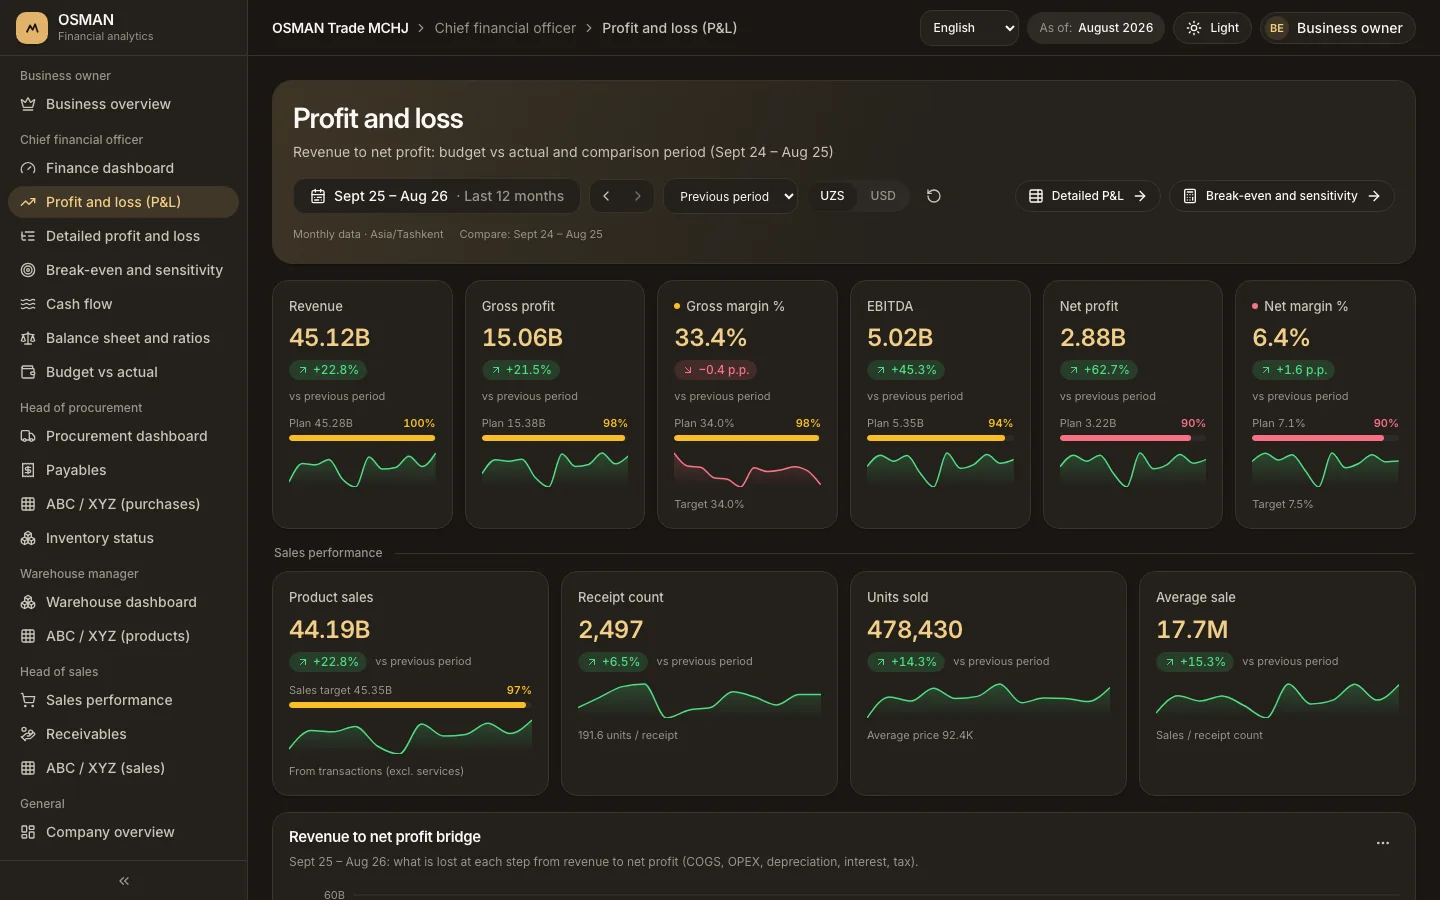Viewport: 1440px width, 900px height.
Task: Open the English language dropdown
Action: pos(969,28)
